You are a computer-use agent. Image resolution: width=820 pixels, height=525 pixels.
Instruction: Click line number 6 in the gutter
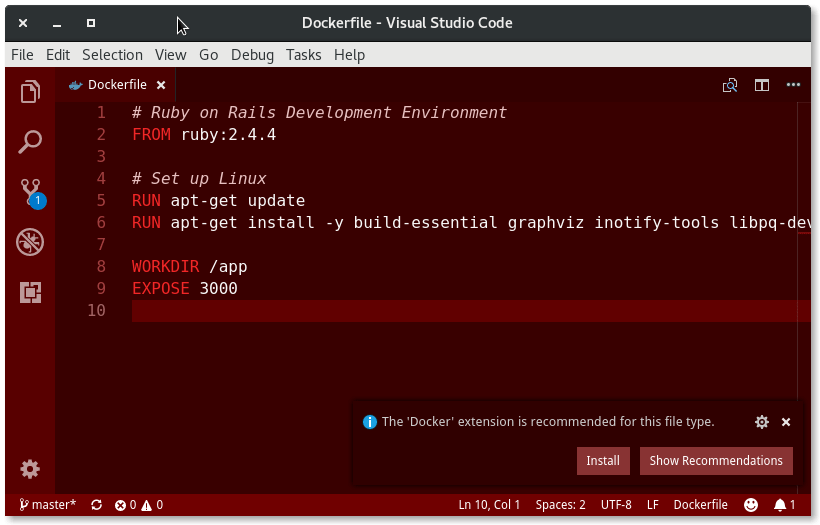(x=101, y=223)
